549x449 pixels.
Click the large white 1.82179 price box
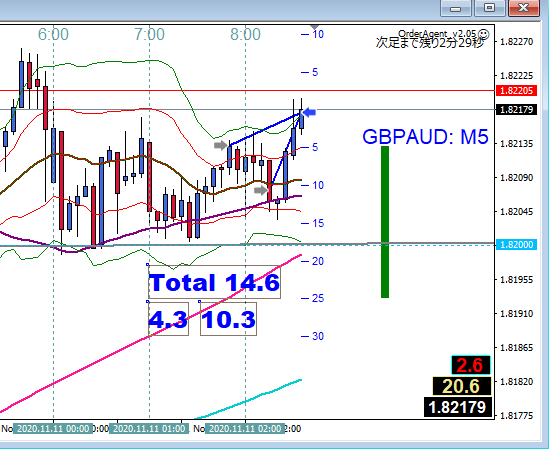[458, 407]
